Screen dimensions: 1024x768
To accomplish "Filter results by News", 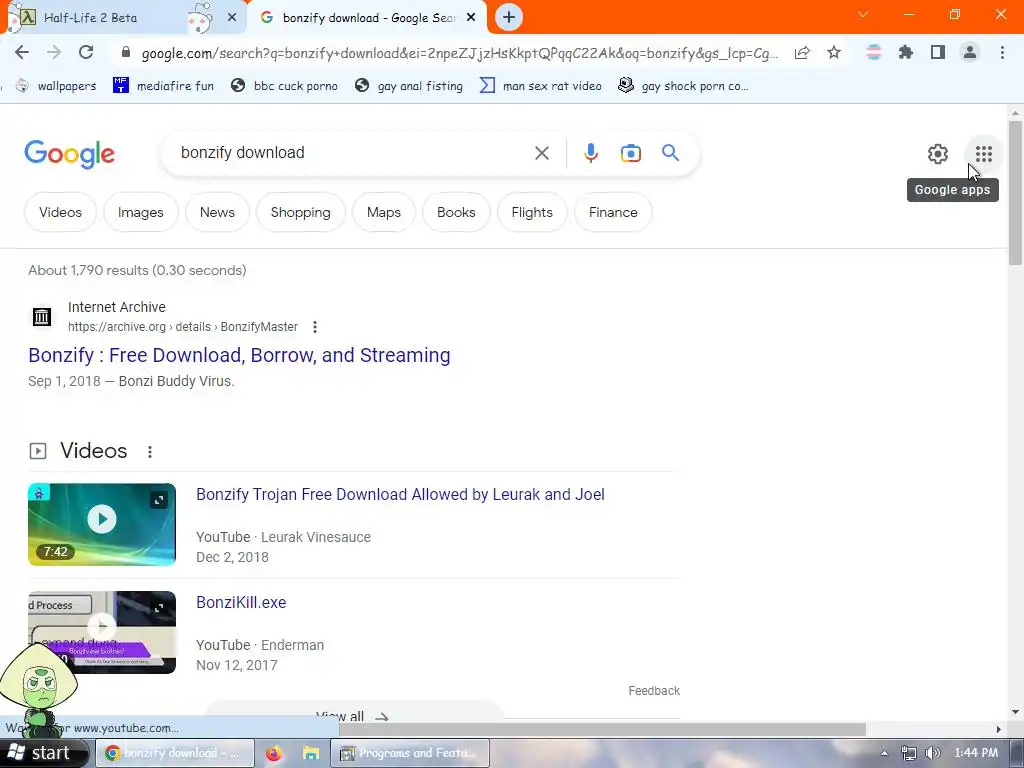I will (x=217, y=212).
